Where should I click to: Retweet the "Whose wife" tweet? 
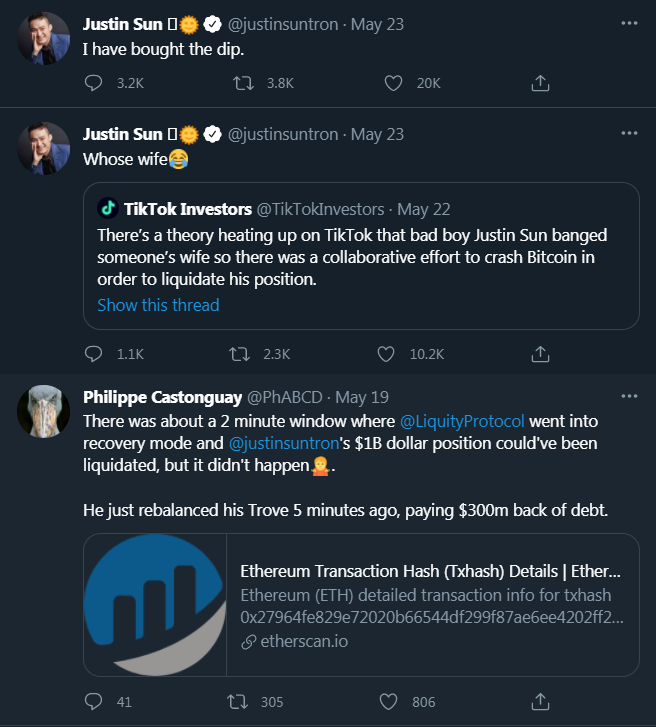240,353
